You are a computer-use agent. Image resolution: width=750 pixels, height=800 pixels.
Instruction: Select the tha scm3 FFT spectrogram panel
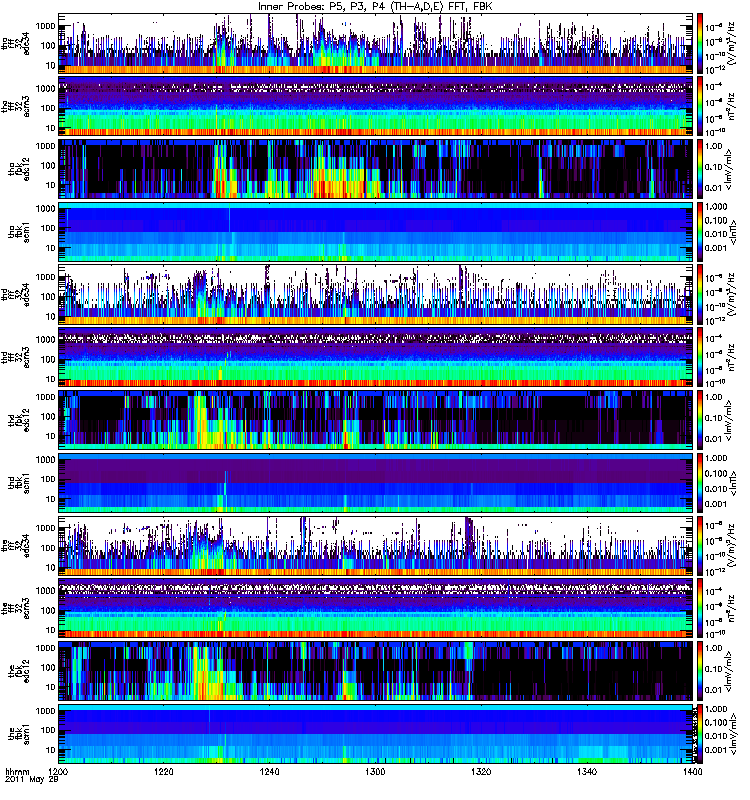click(376, 107)
